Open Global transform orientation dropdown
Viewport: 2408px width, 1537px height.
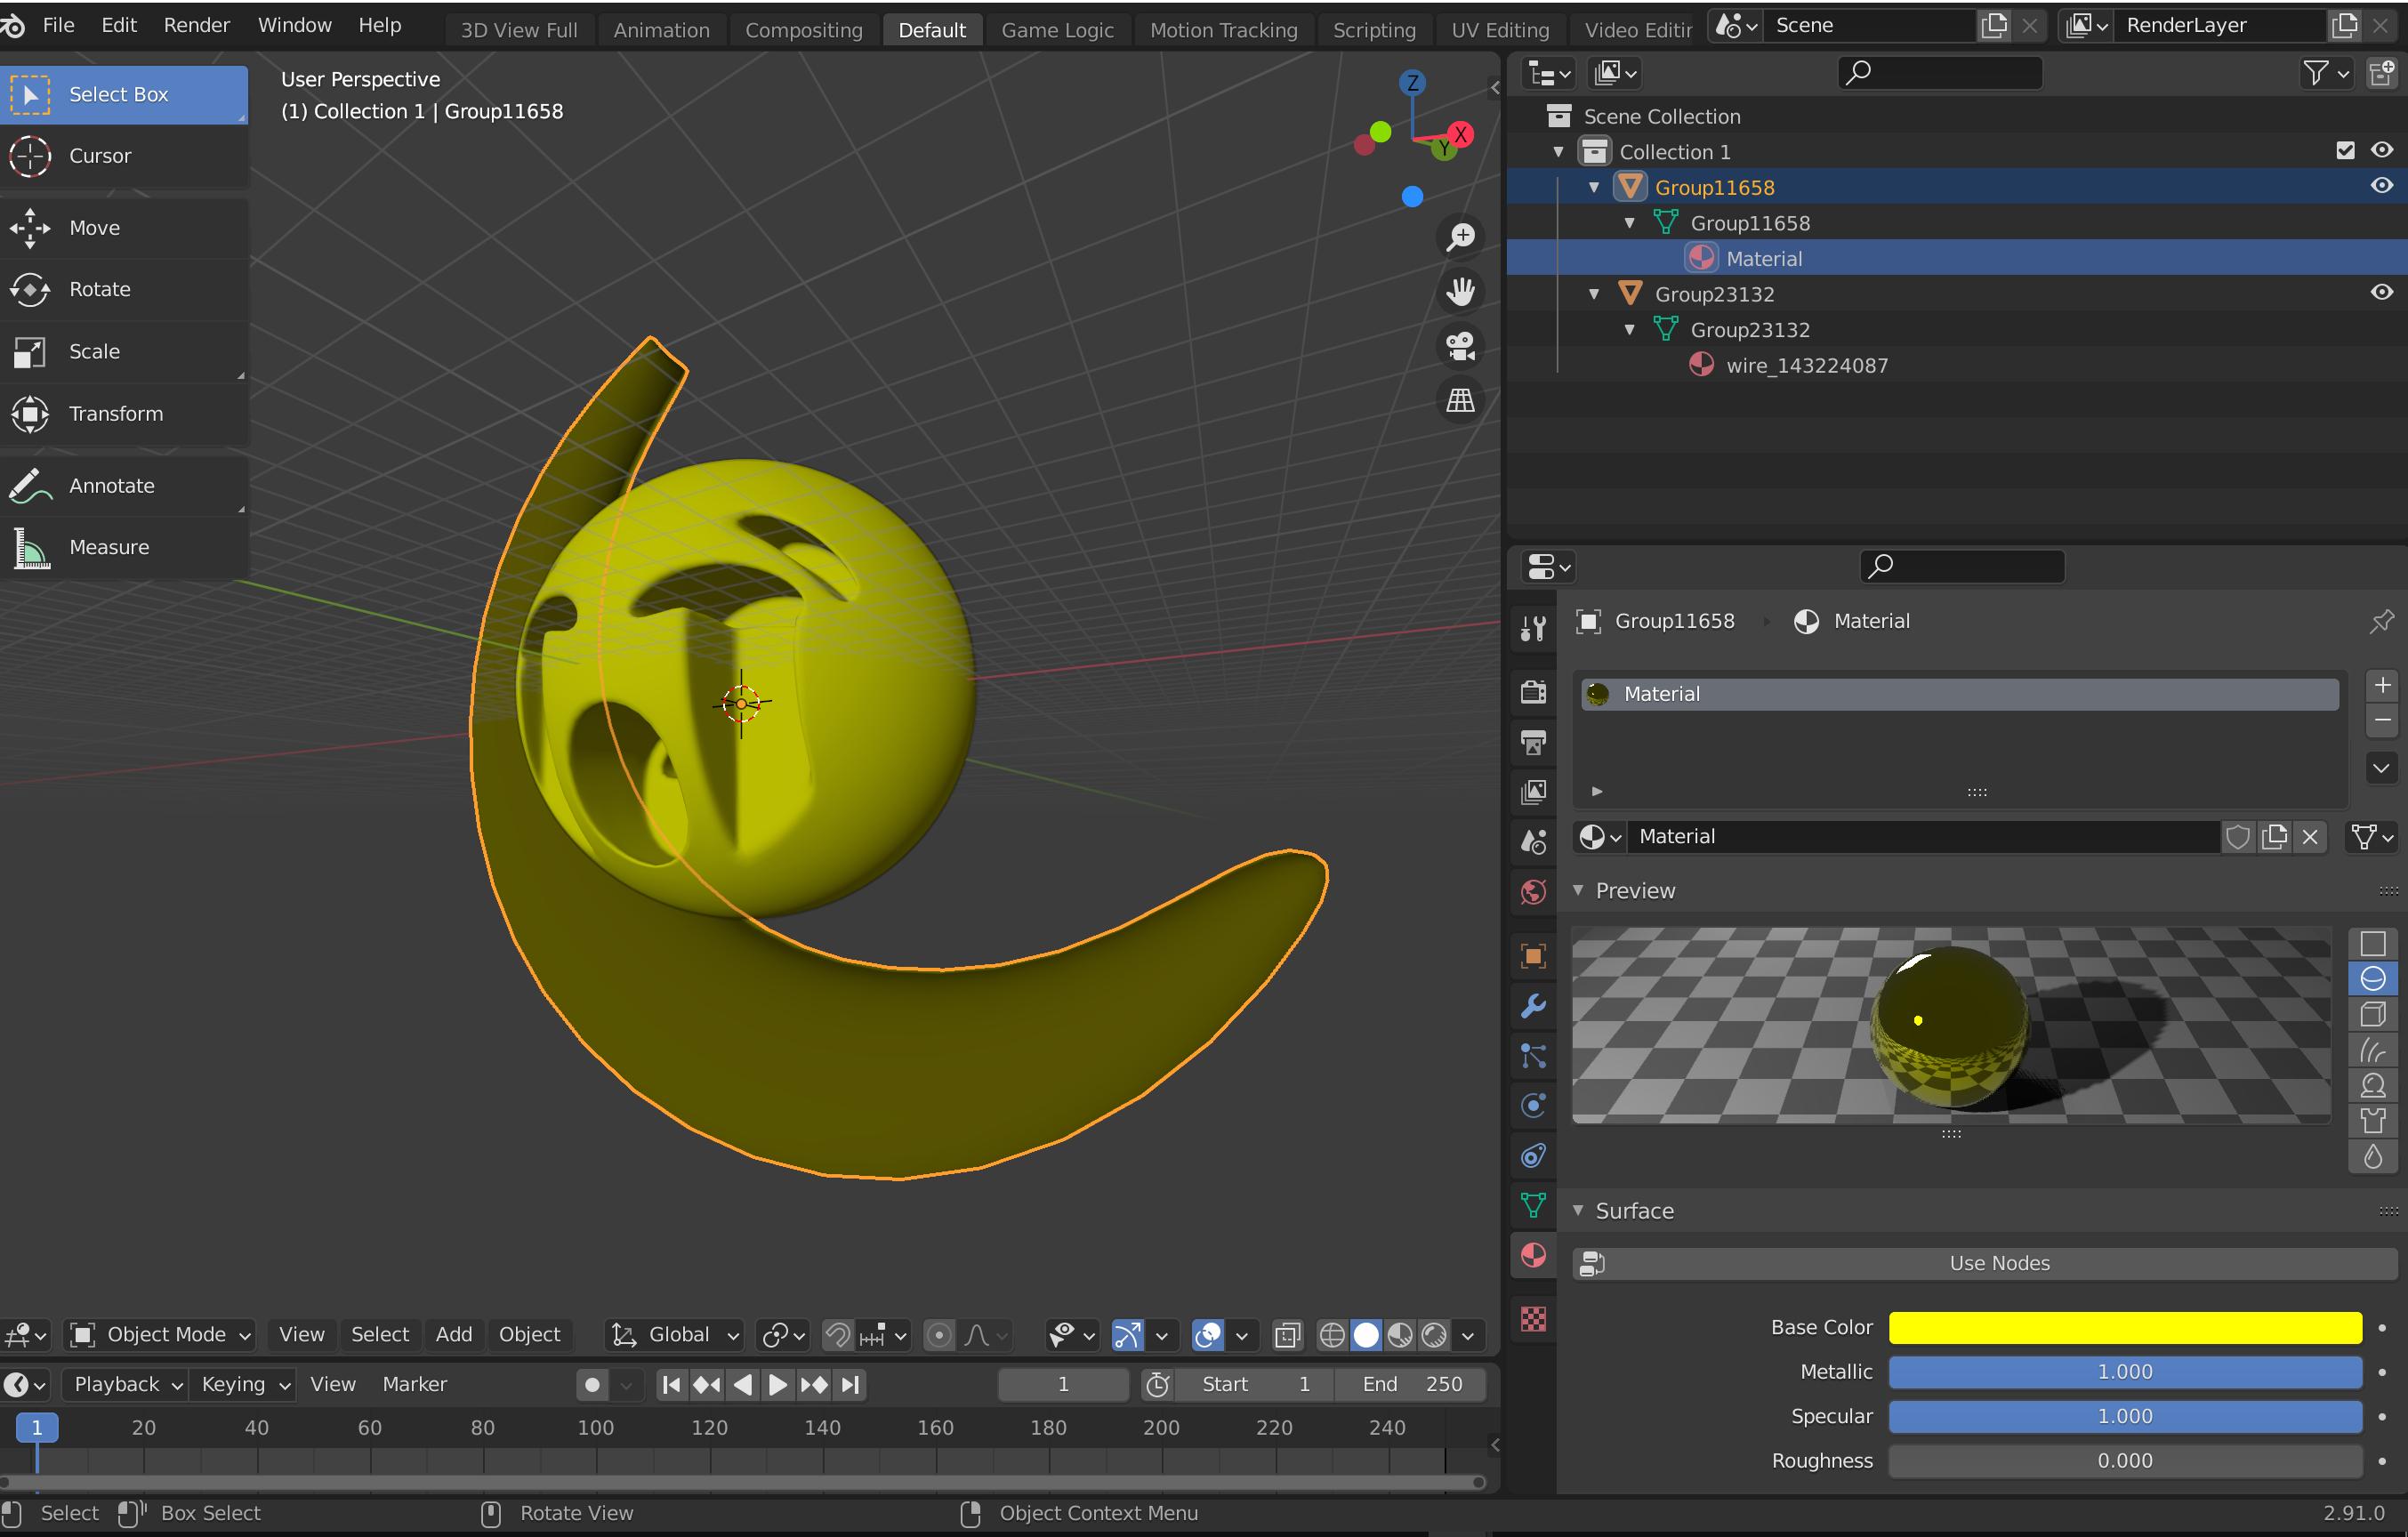[x=676, y=1335]
